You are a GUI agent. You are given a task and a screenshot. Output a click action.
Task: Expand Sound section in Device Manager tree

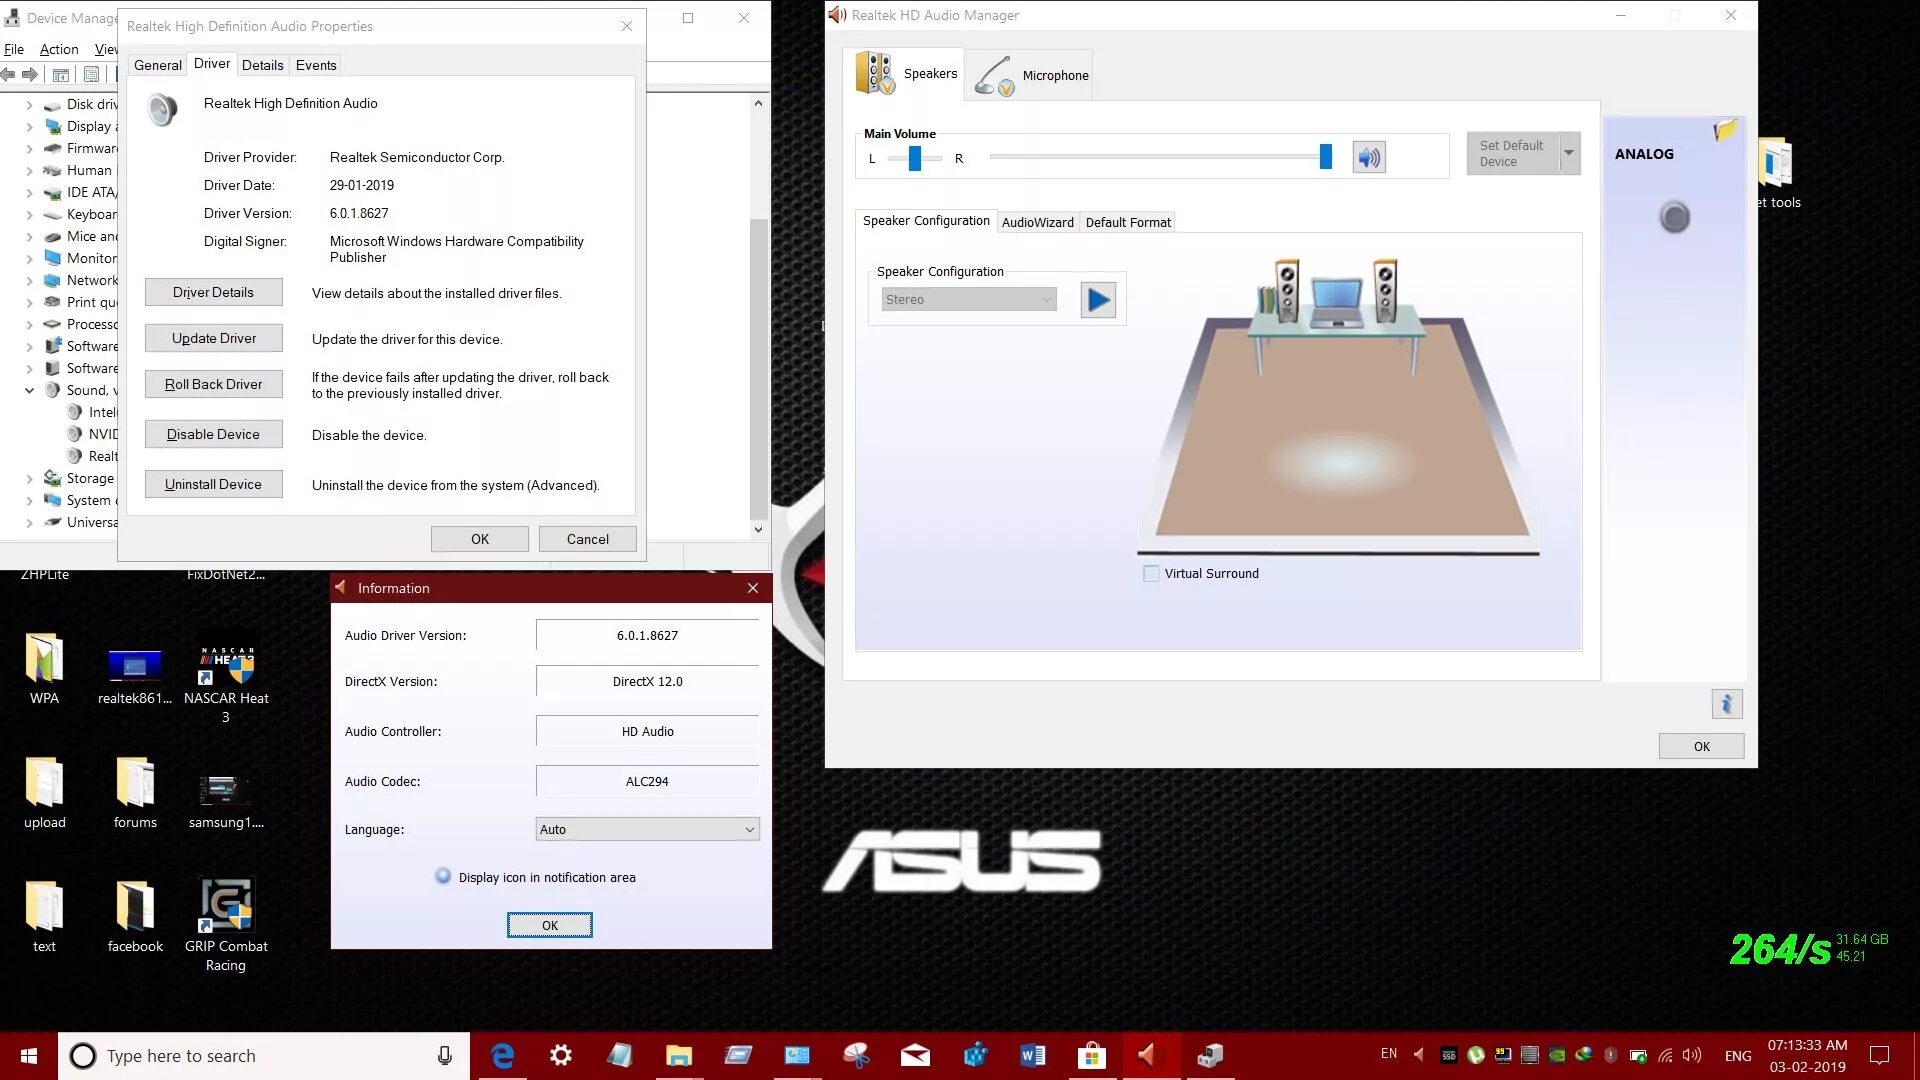coord(29,389)
